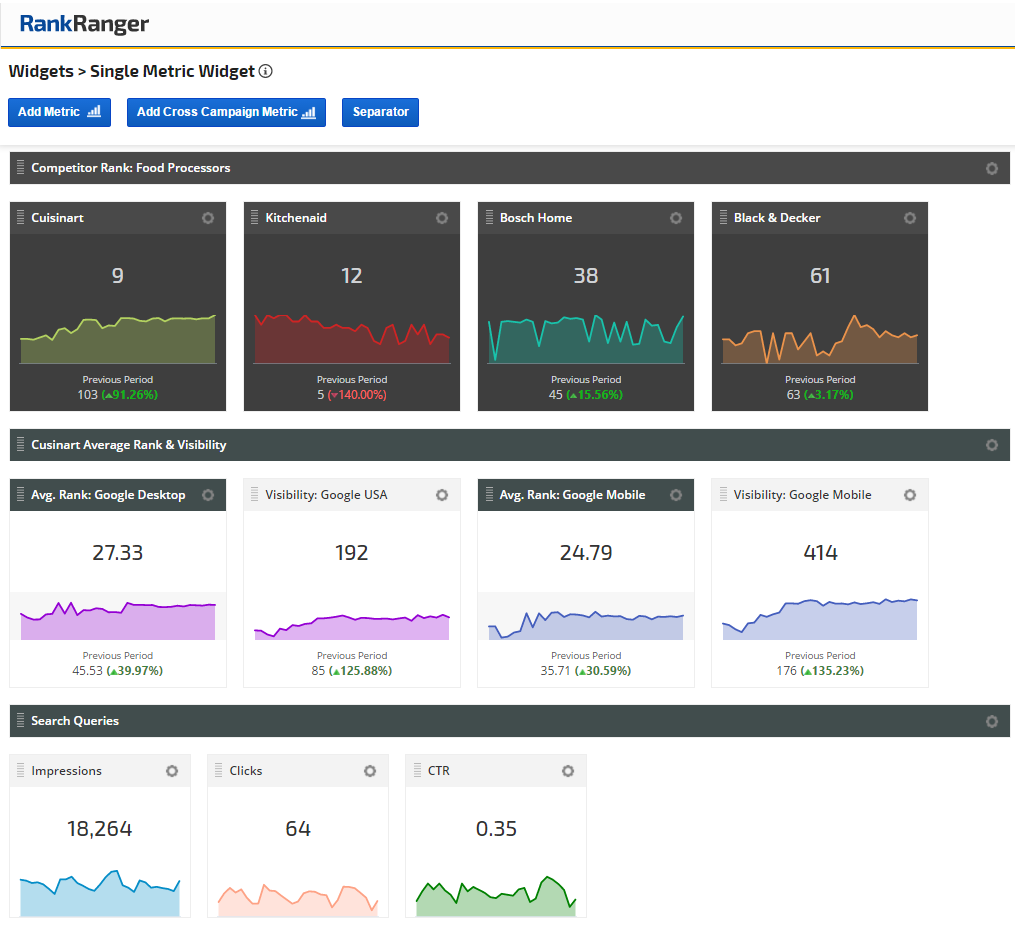Click the RankRanger logo

pyautogui.click(x=85, y=24)
